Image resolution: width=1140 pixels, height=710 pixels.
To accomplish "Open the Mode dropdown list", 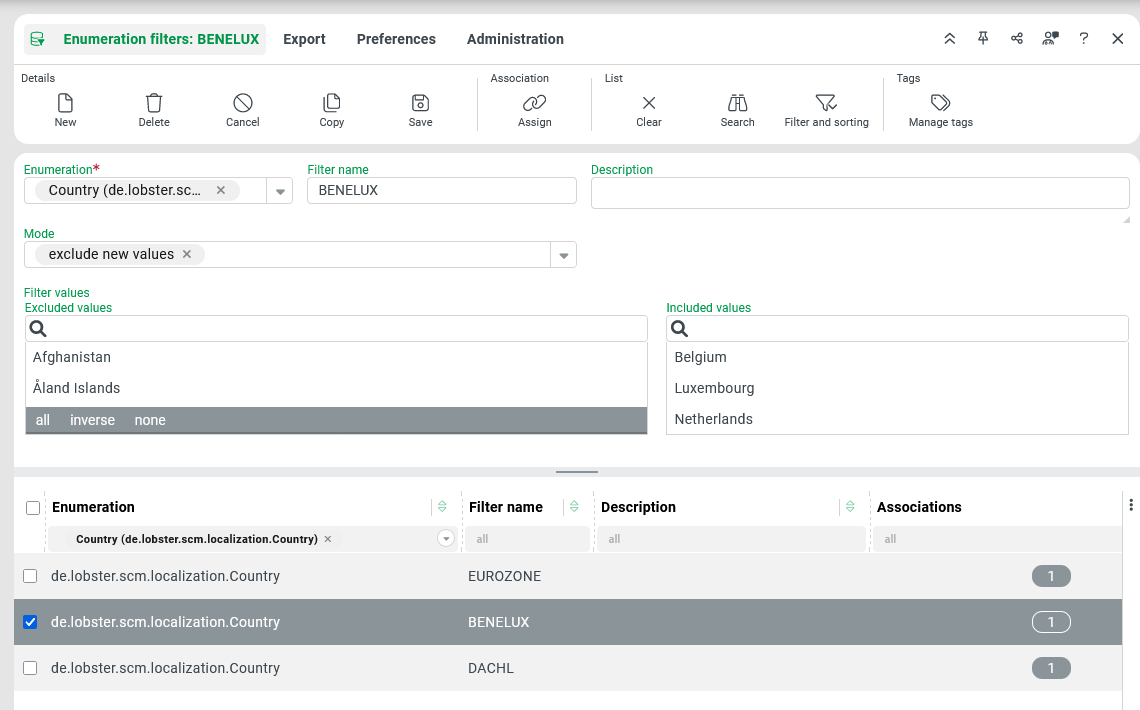I will coord(564,255).
